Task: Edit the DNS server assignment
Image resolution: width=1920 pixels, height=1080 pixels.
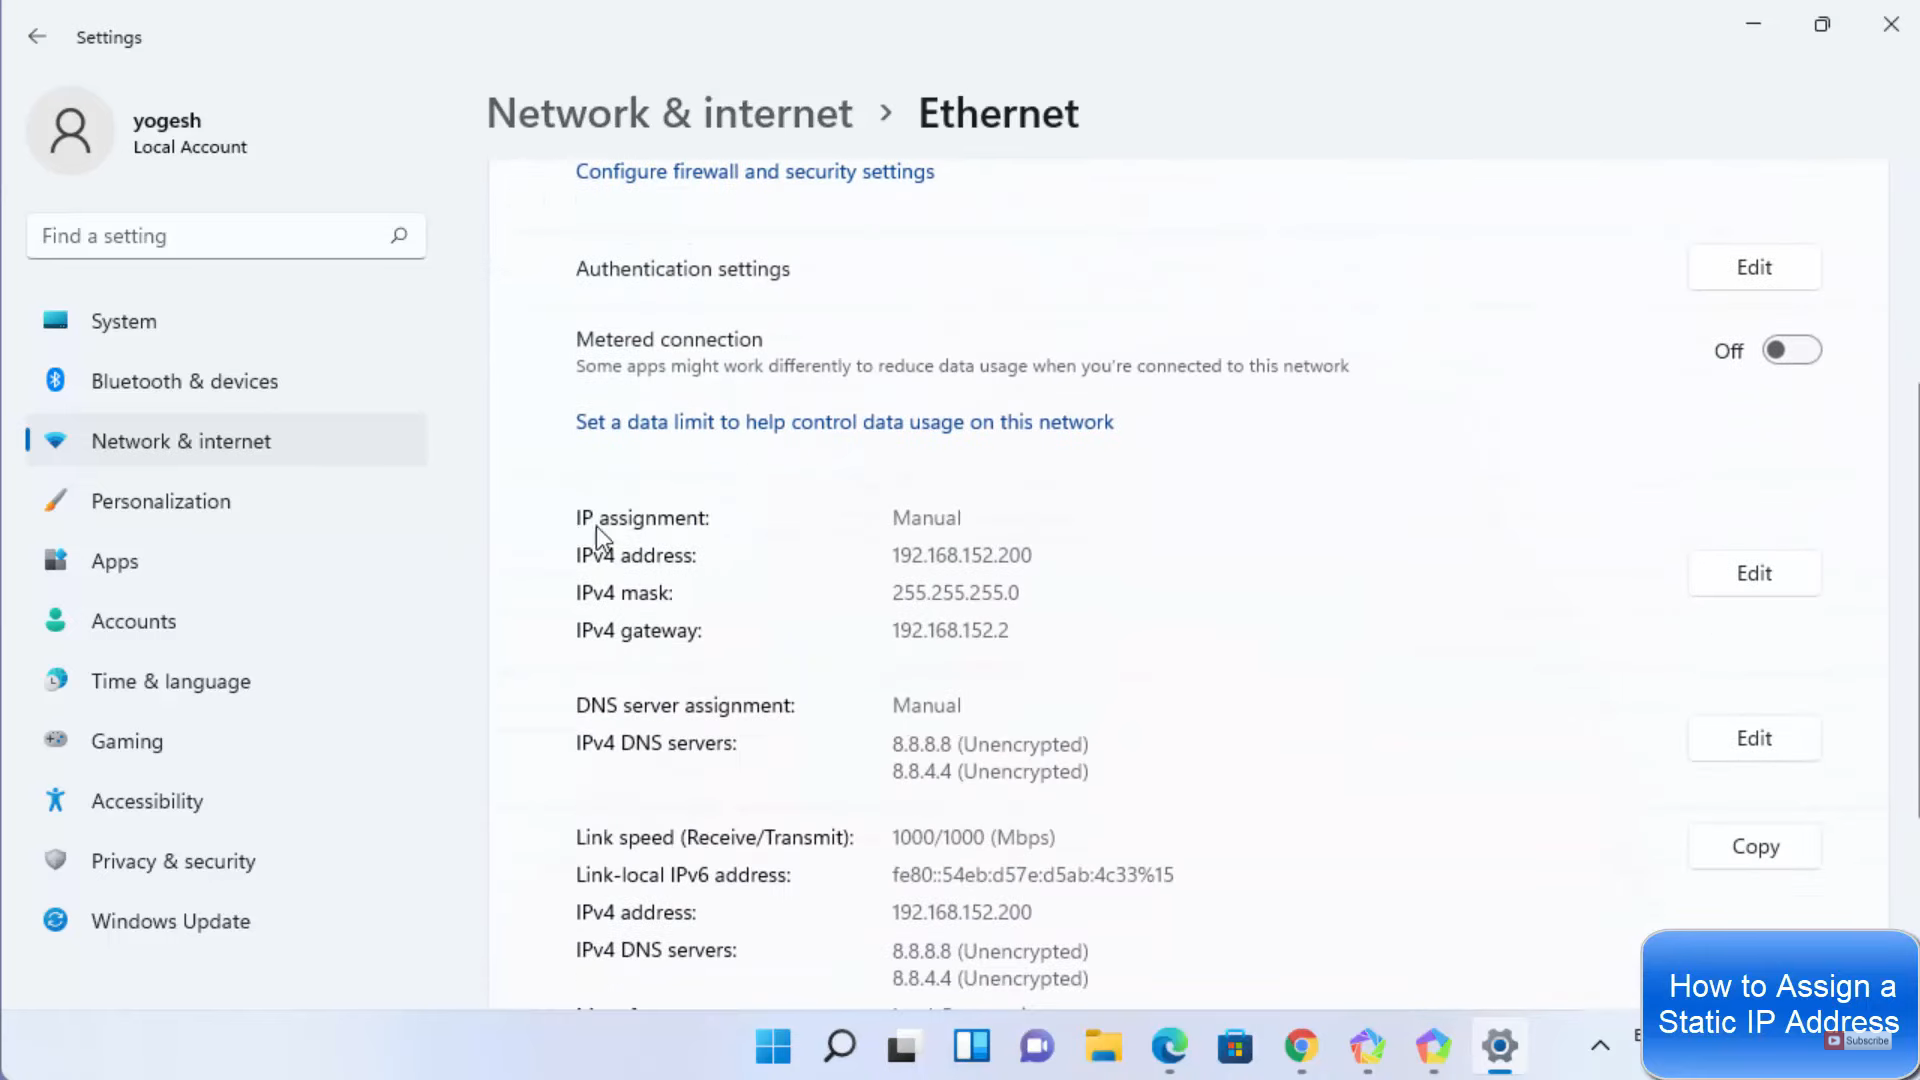Action: point(1754,739)
